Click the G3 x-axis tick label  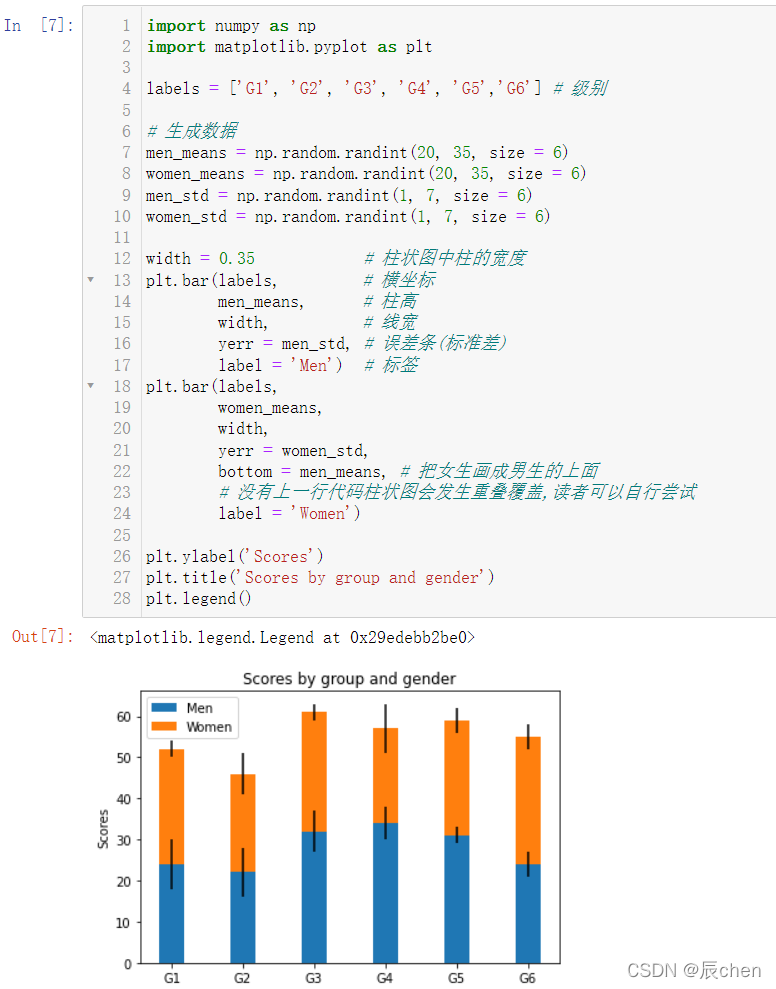[314, 977]
